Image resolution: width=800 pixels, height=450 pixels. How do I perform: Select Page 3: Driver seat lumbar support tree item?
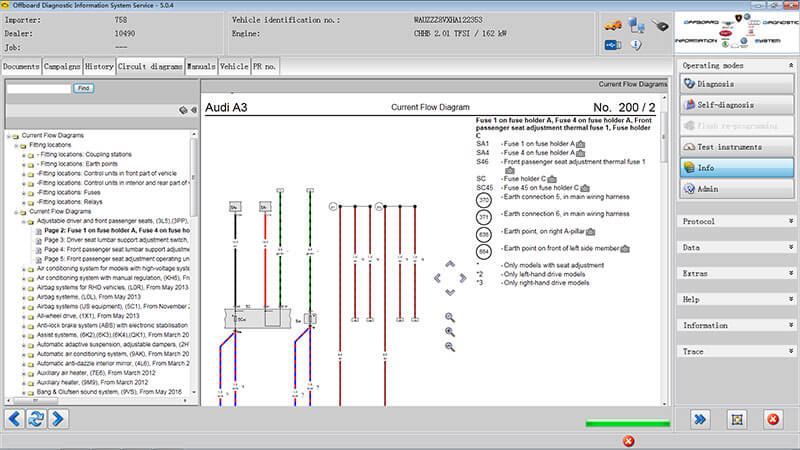(116, 240)
